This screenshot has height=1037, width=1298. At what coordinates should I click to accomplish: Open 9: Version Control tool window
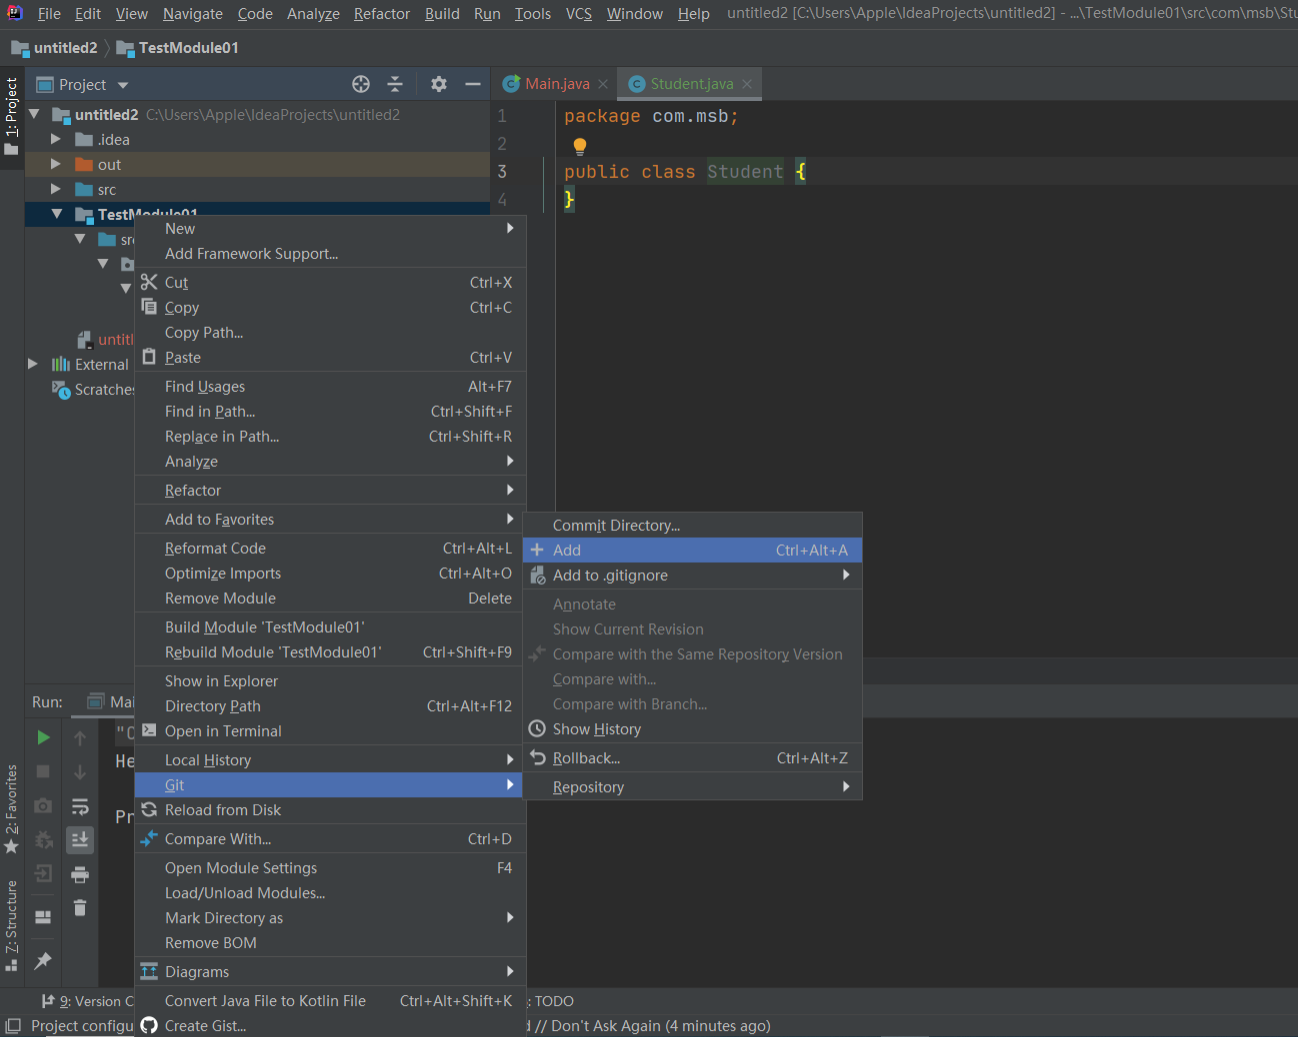[88, 1001]
